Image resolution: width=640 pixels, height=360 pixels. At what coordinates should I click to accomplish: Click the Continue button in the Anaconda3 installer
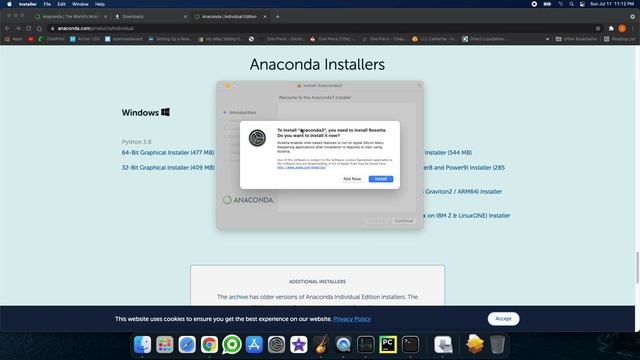click(x=404, y=221)
